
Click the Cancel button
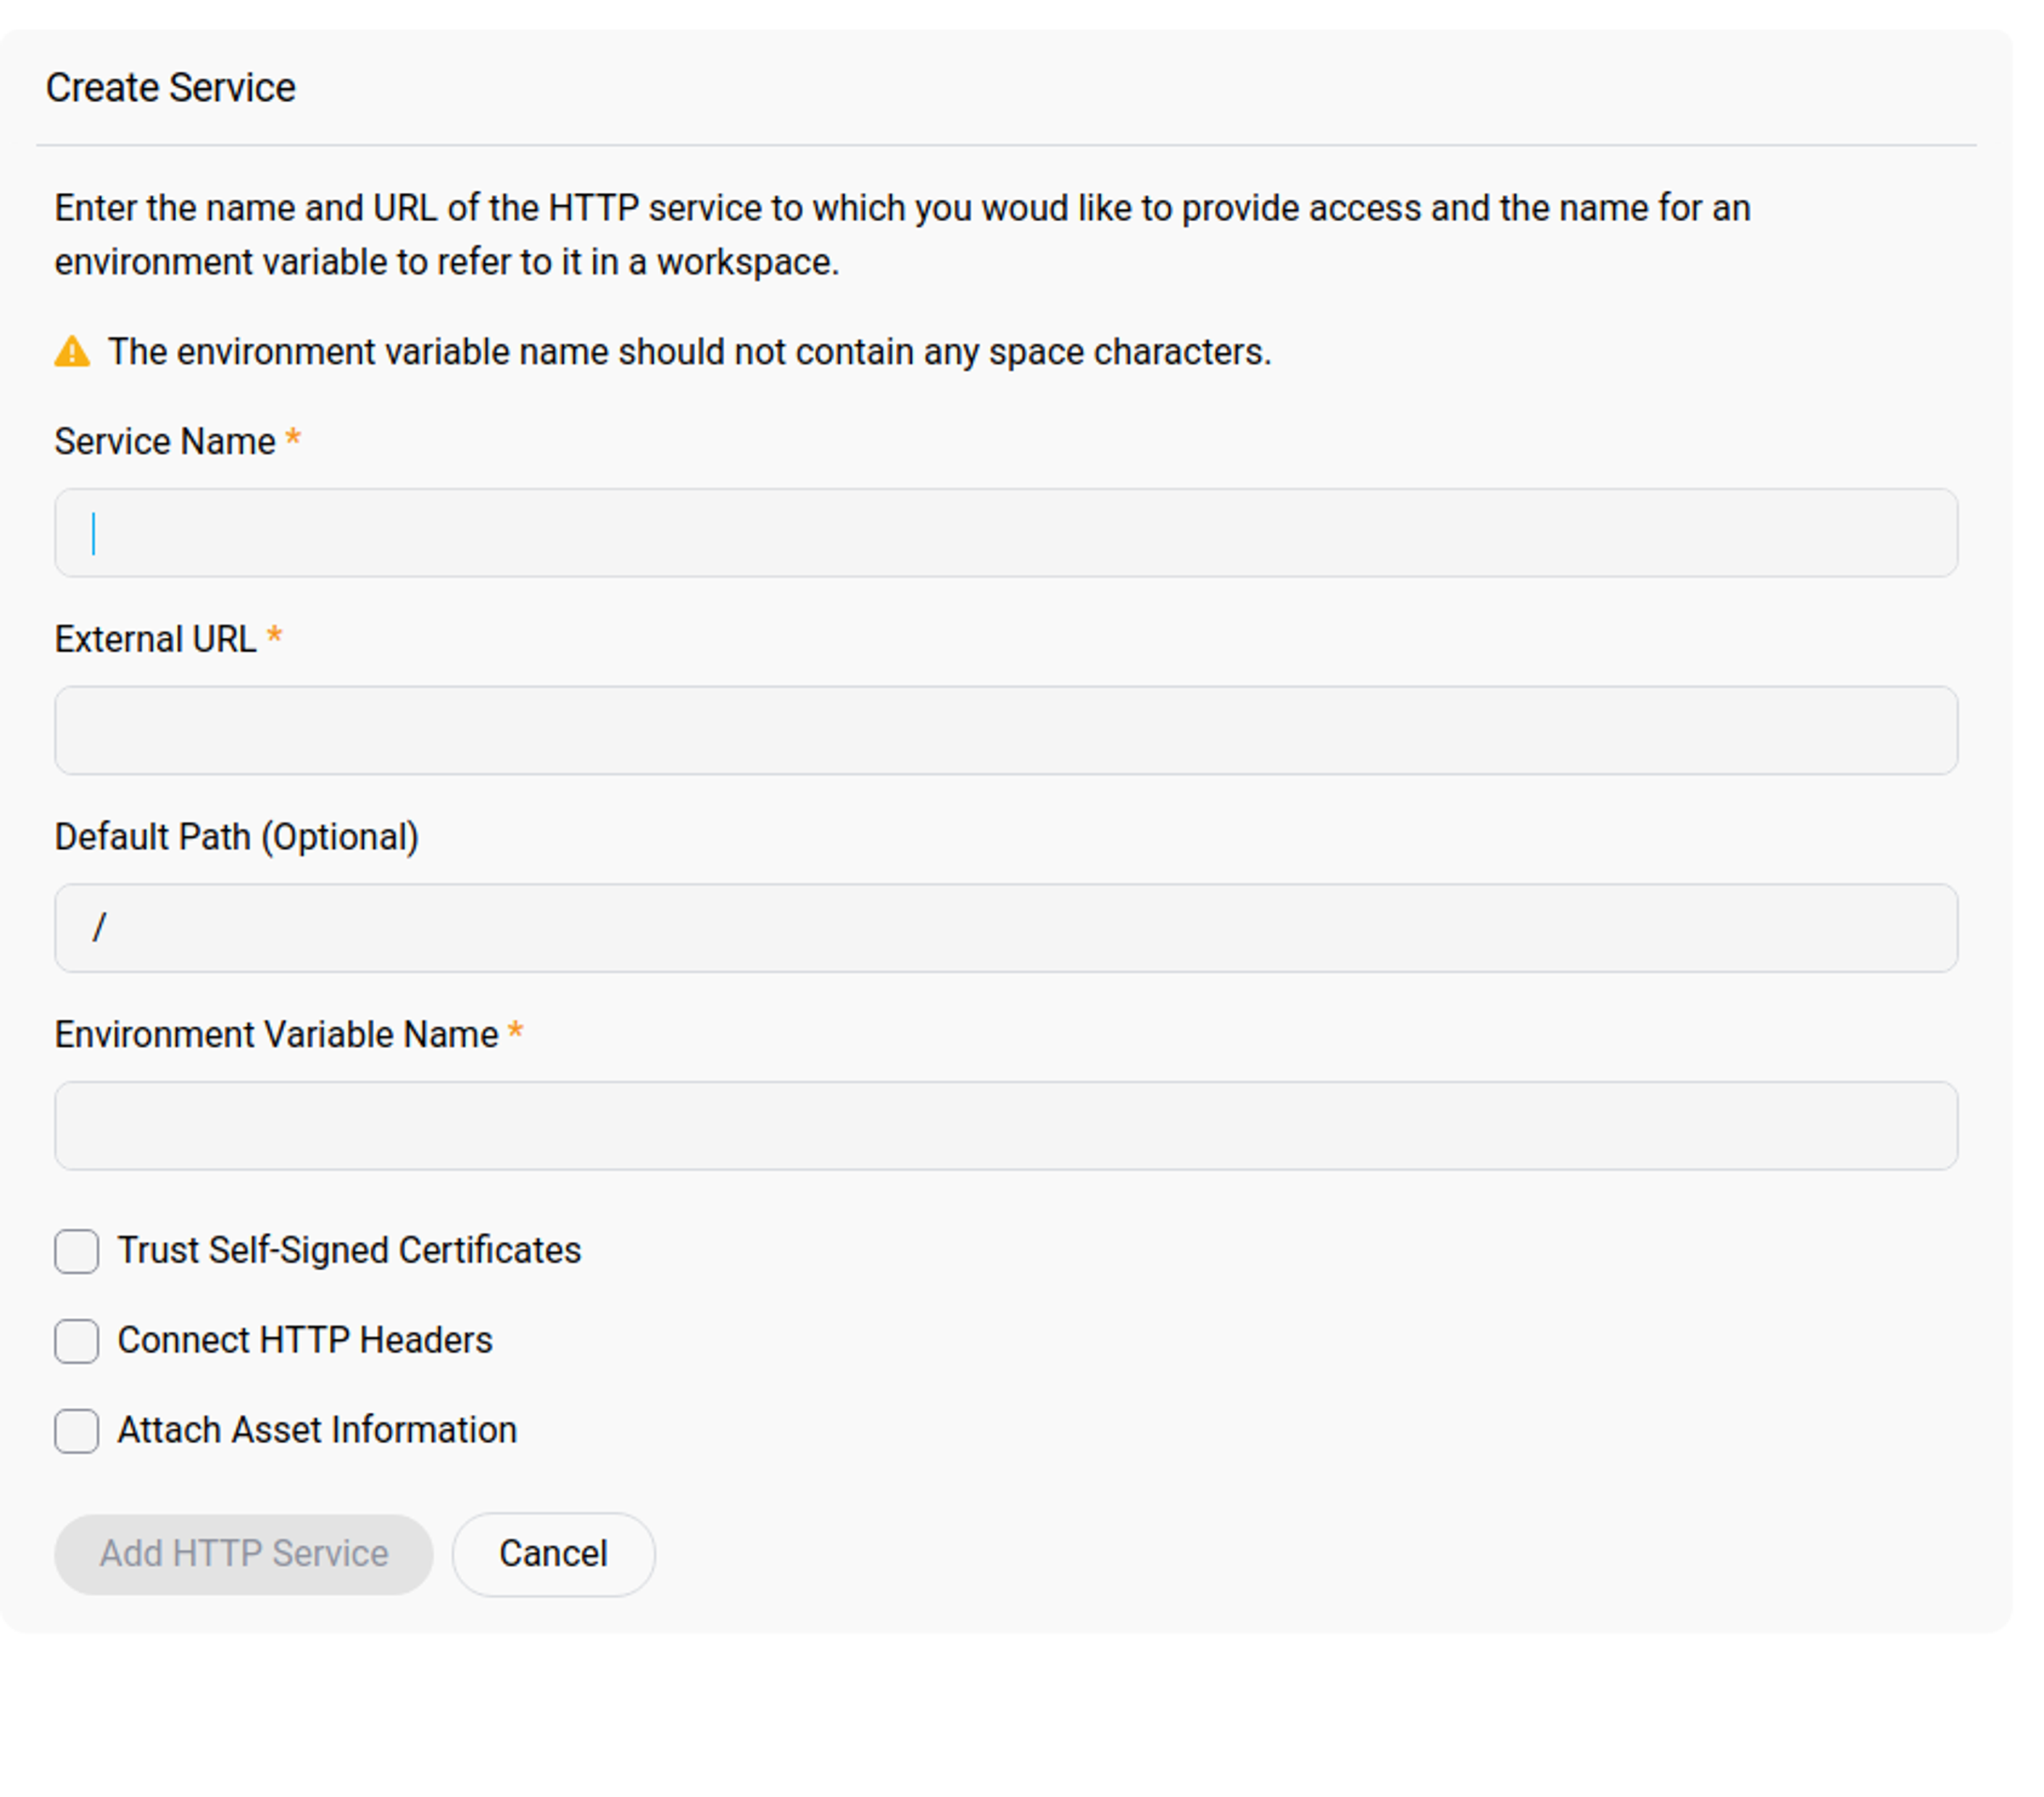pos(553,1554)
